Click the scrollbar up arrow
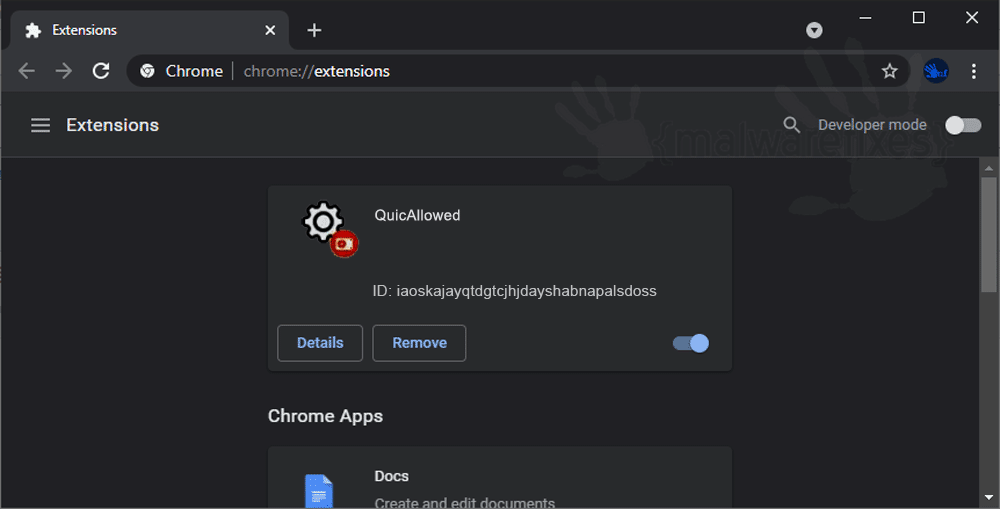Image resolution: width=1000 pixels, height=509 pixels. 989,168
